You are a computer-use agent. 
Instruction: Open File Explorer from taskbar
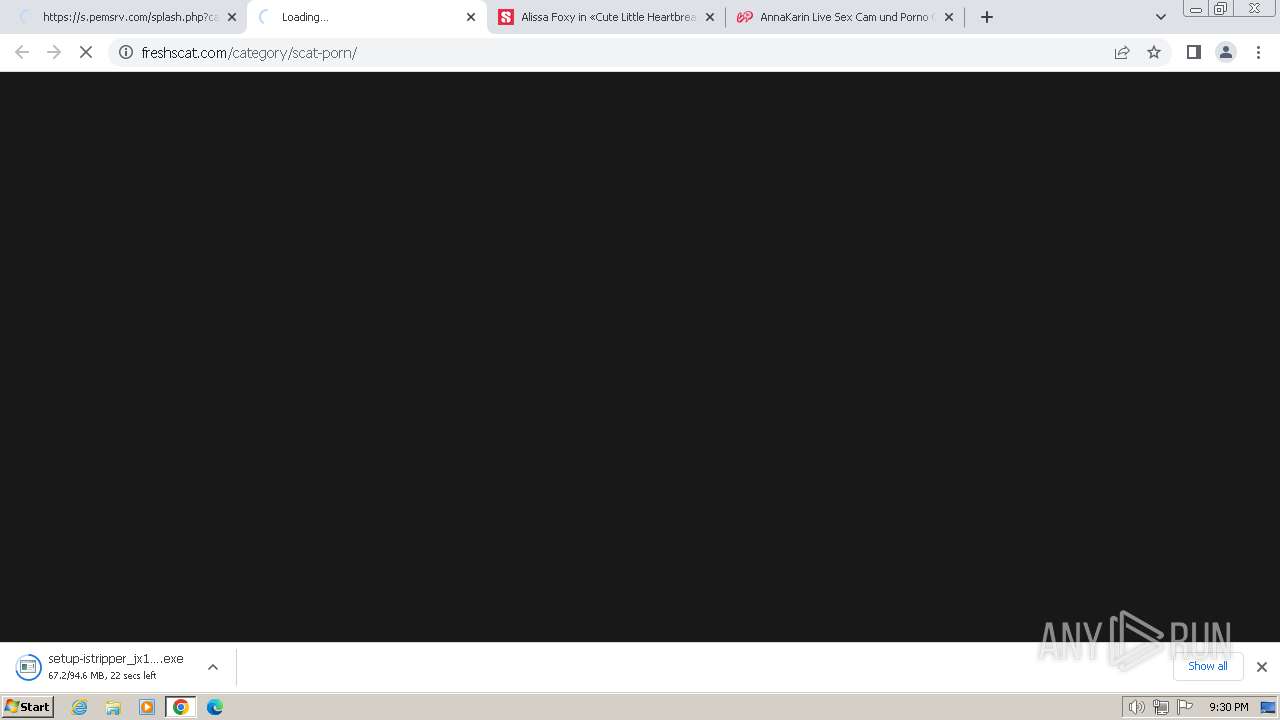pos(113,707)
